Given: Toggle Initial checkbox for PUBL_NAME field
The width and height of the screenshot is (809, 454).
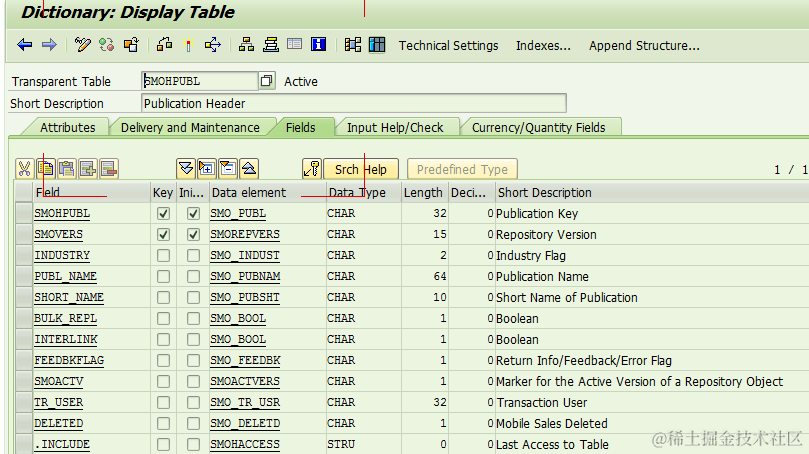Looking at the screenshot, I should [193, 277].
